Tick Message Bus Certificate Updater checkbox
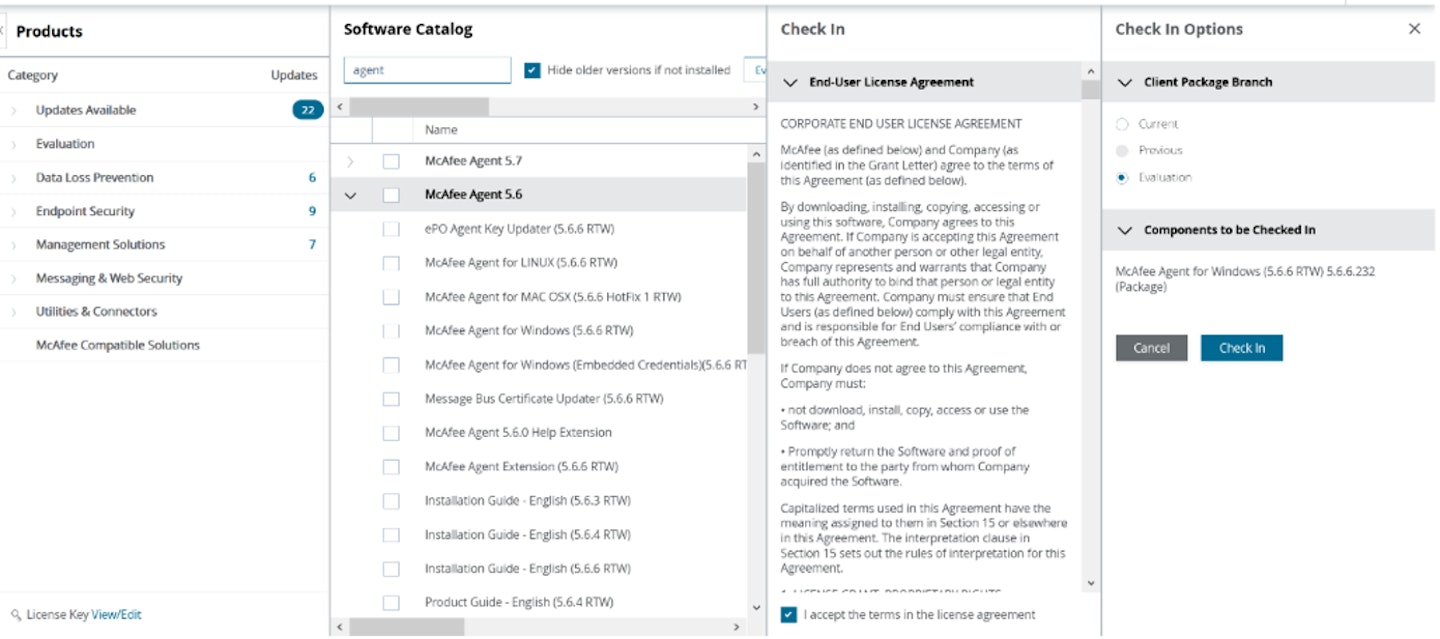This screenshot has height=639, width=1440. click(x=391, y=399)
